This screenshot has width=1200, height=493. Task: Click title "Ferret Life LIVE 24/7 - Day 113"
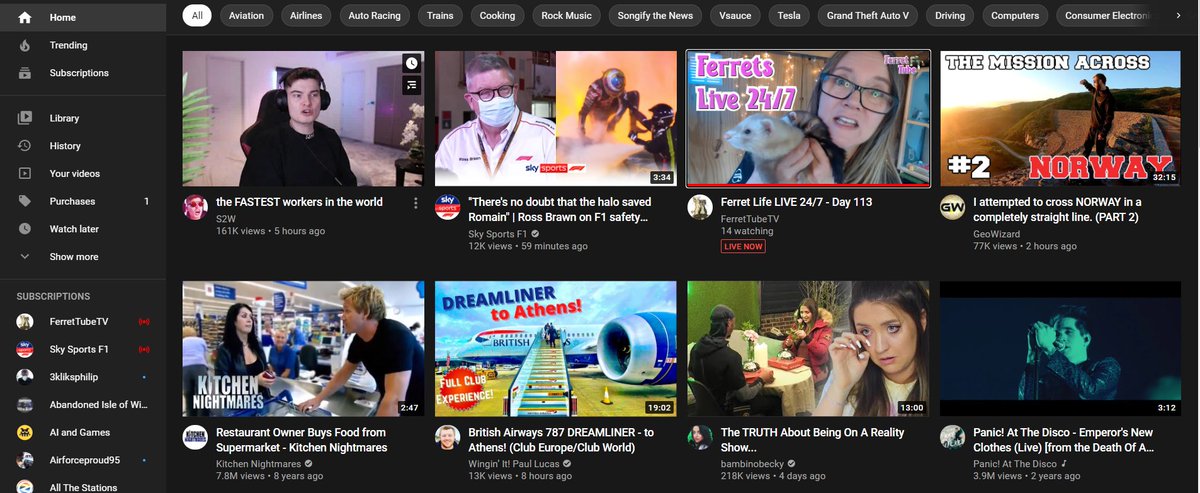[797, 202]
